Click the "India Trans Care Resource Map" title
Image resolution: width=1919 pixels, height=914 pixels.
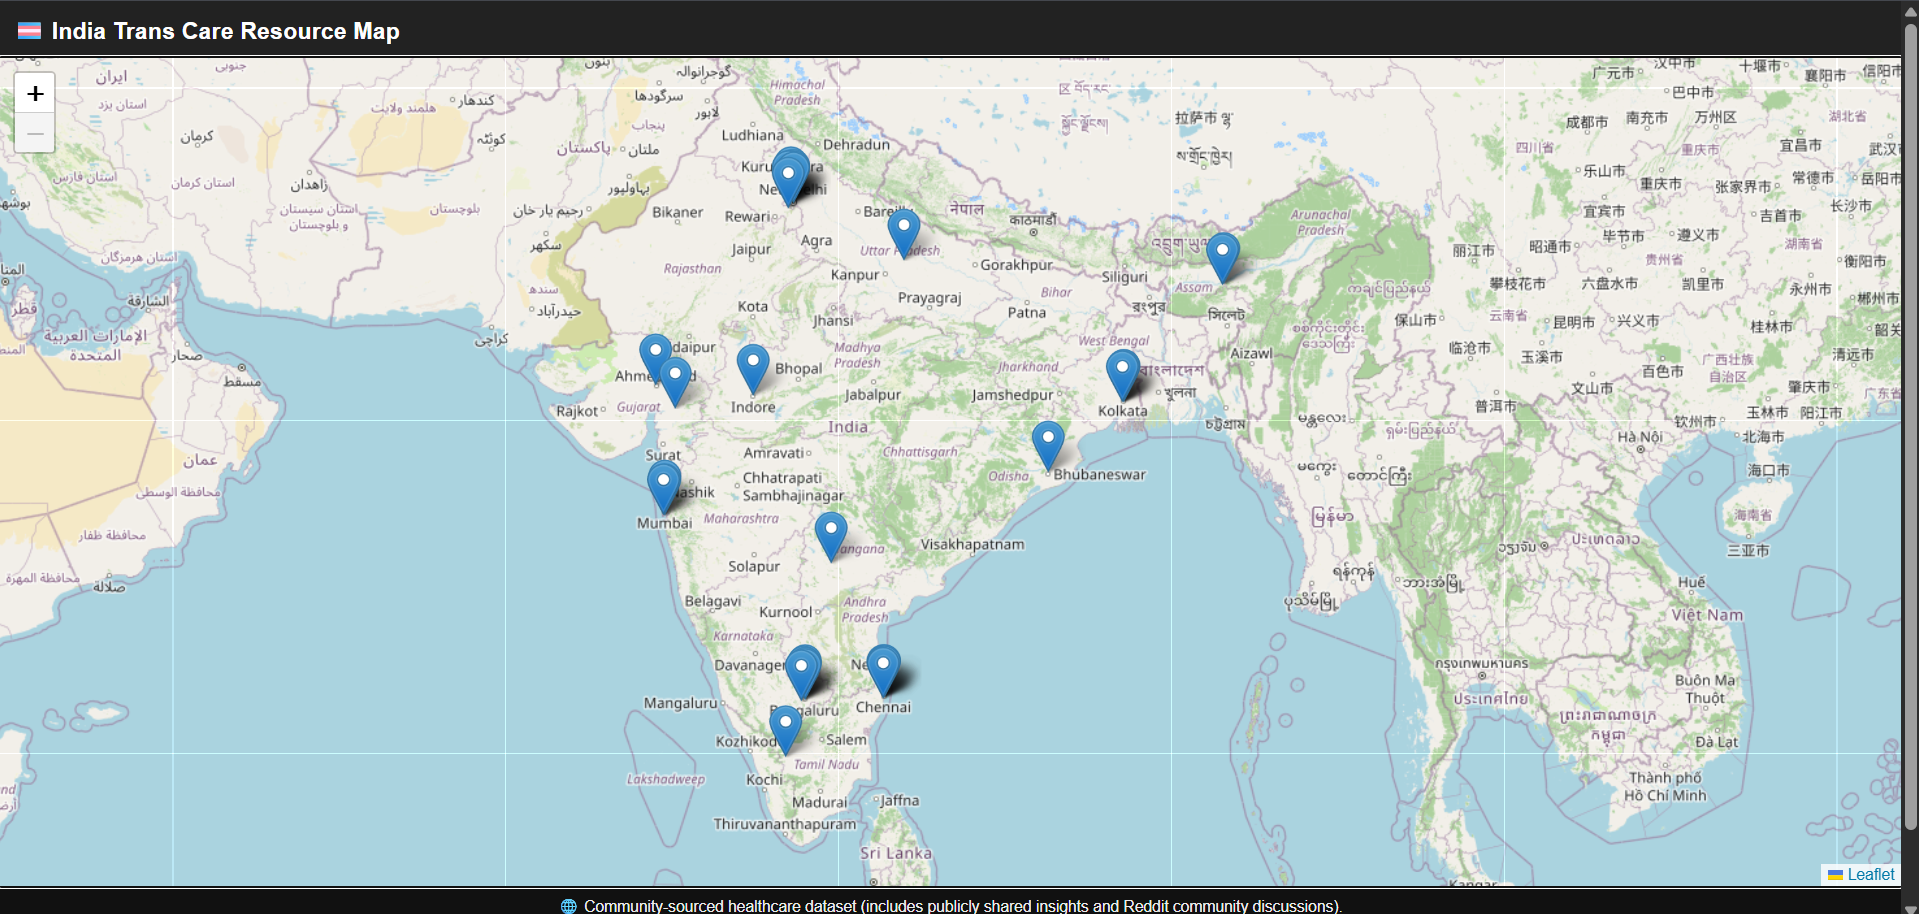(x=225, y=31)
